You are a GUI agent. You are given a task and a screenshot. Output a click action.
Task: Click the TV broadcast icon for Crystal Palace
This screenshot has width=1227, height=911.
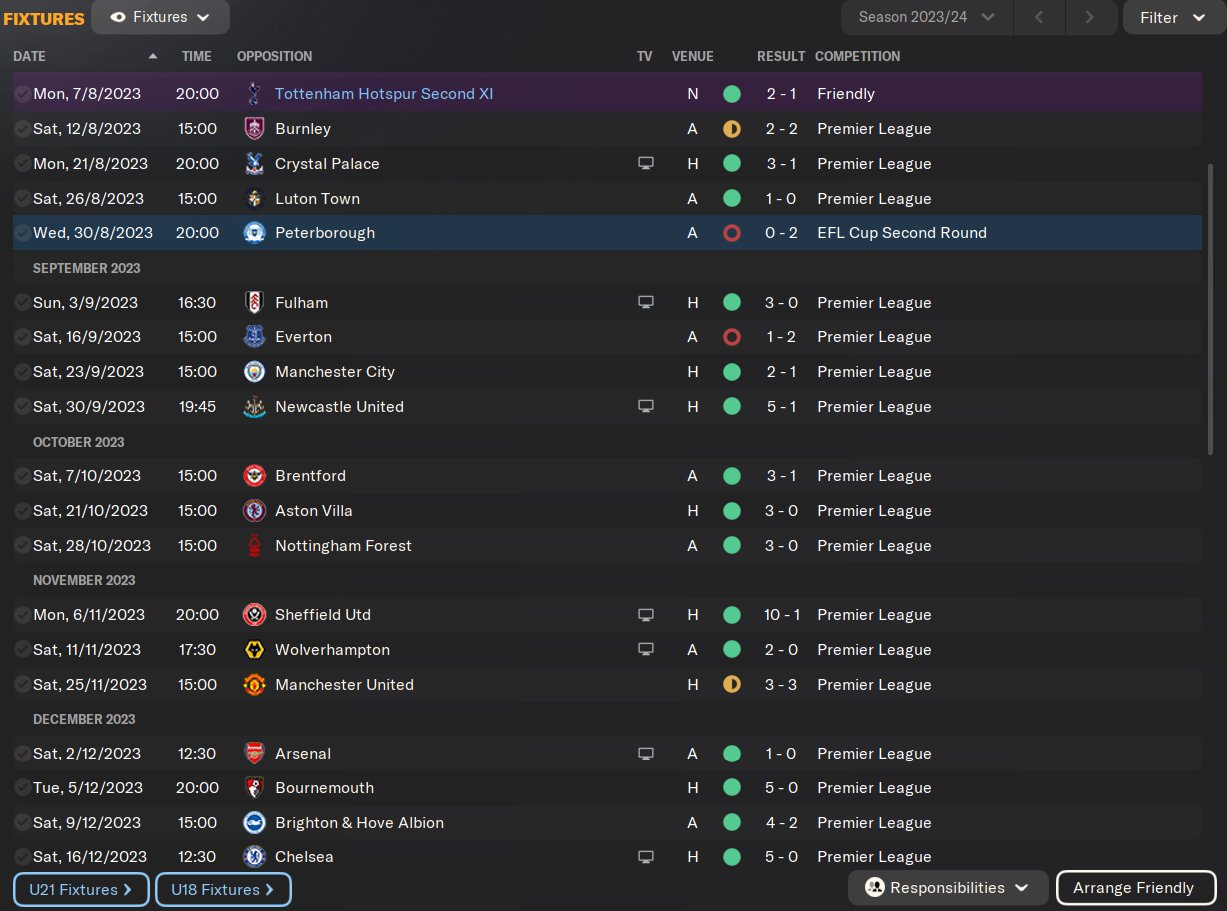[646, 164]
